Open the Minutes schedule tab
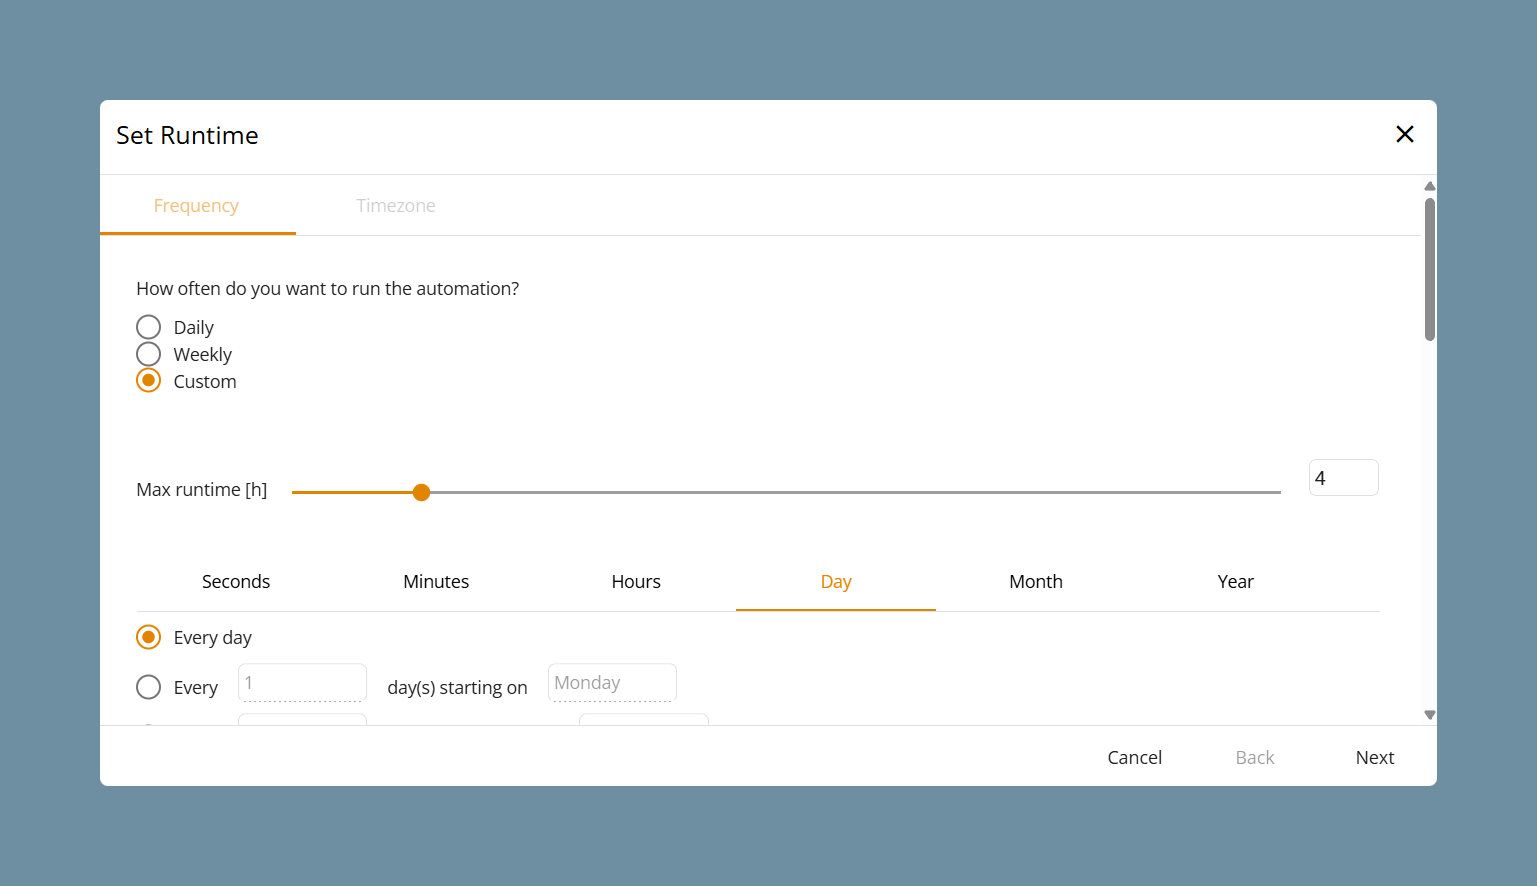The height and width of the screenshot is (886, 1537). (436, 581)
